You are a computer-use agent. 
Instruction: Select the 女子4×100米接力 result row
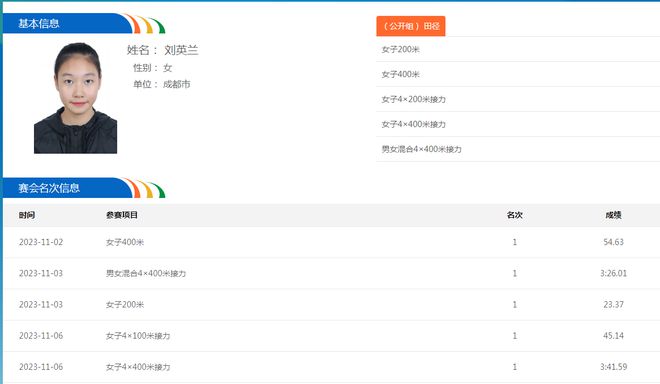(332, 336)
